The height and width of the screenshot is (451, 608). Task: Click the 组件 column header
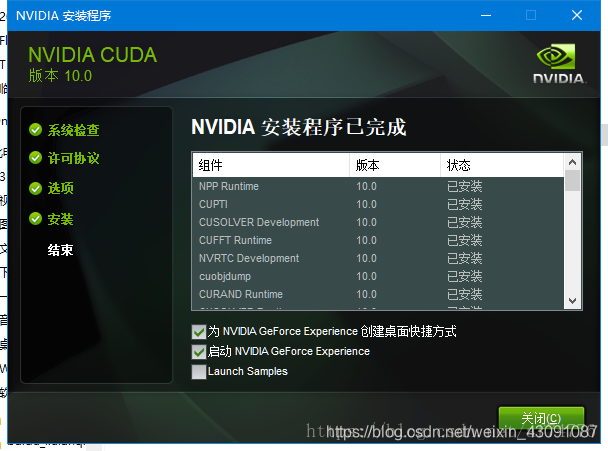click(x=271, y=166)
